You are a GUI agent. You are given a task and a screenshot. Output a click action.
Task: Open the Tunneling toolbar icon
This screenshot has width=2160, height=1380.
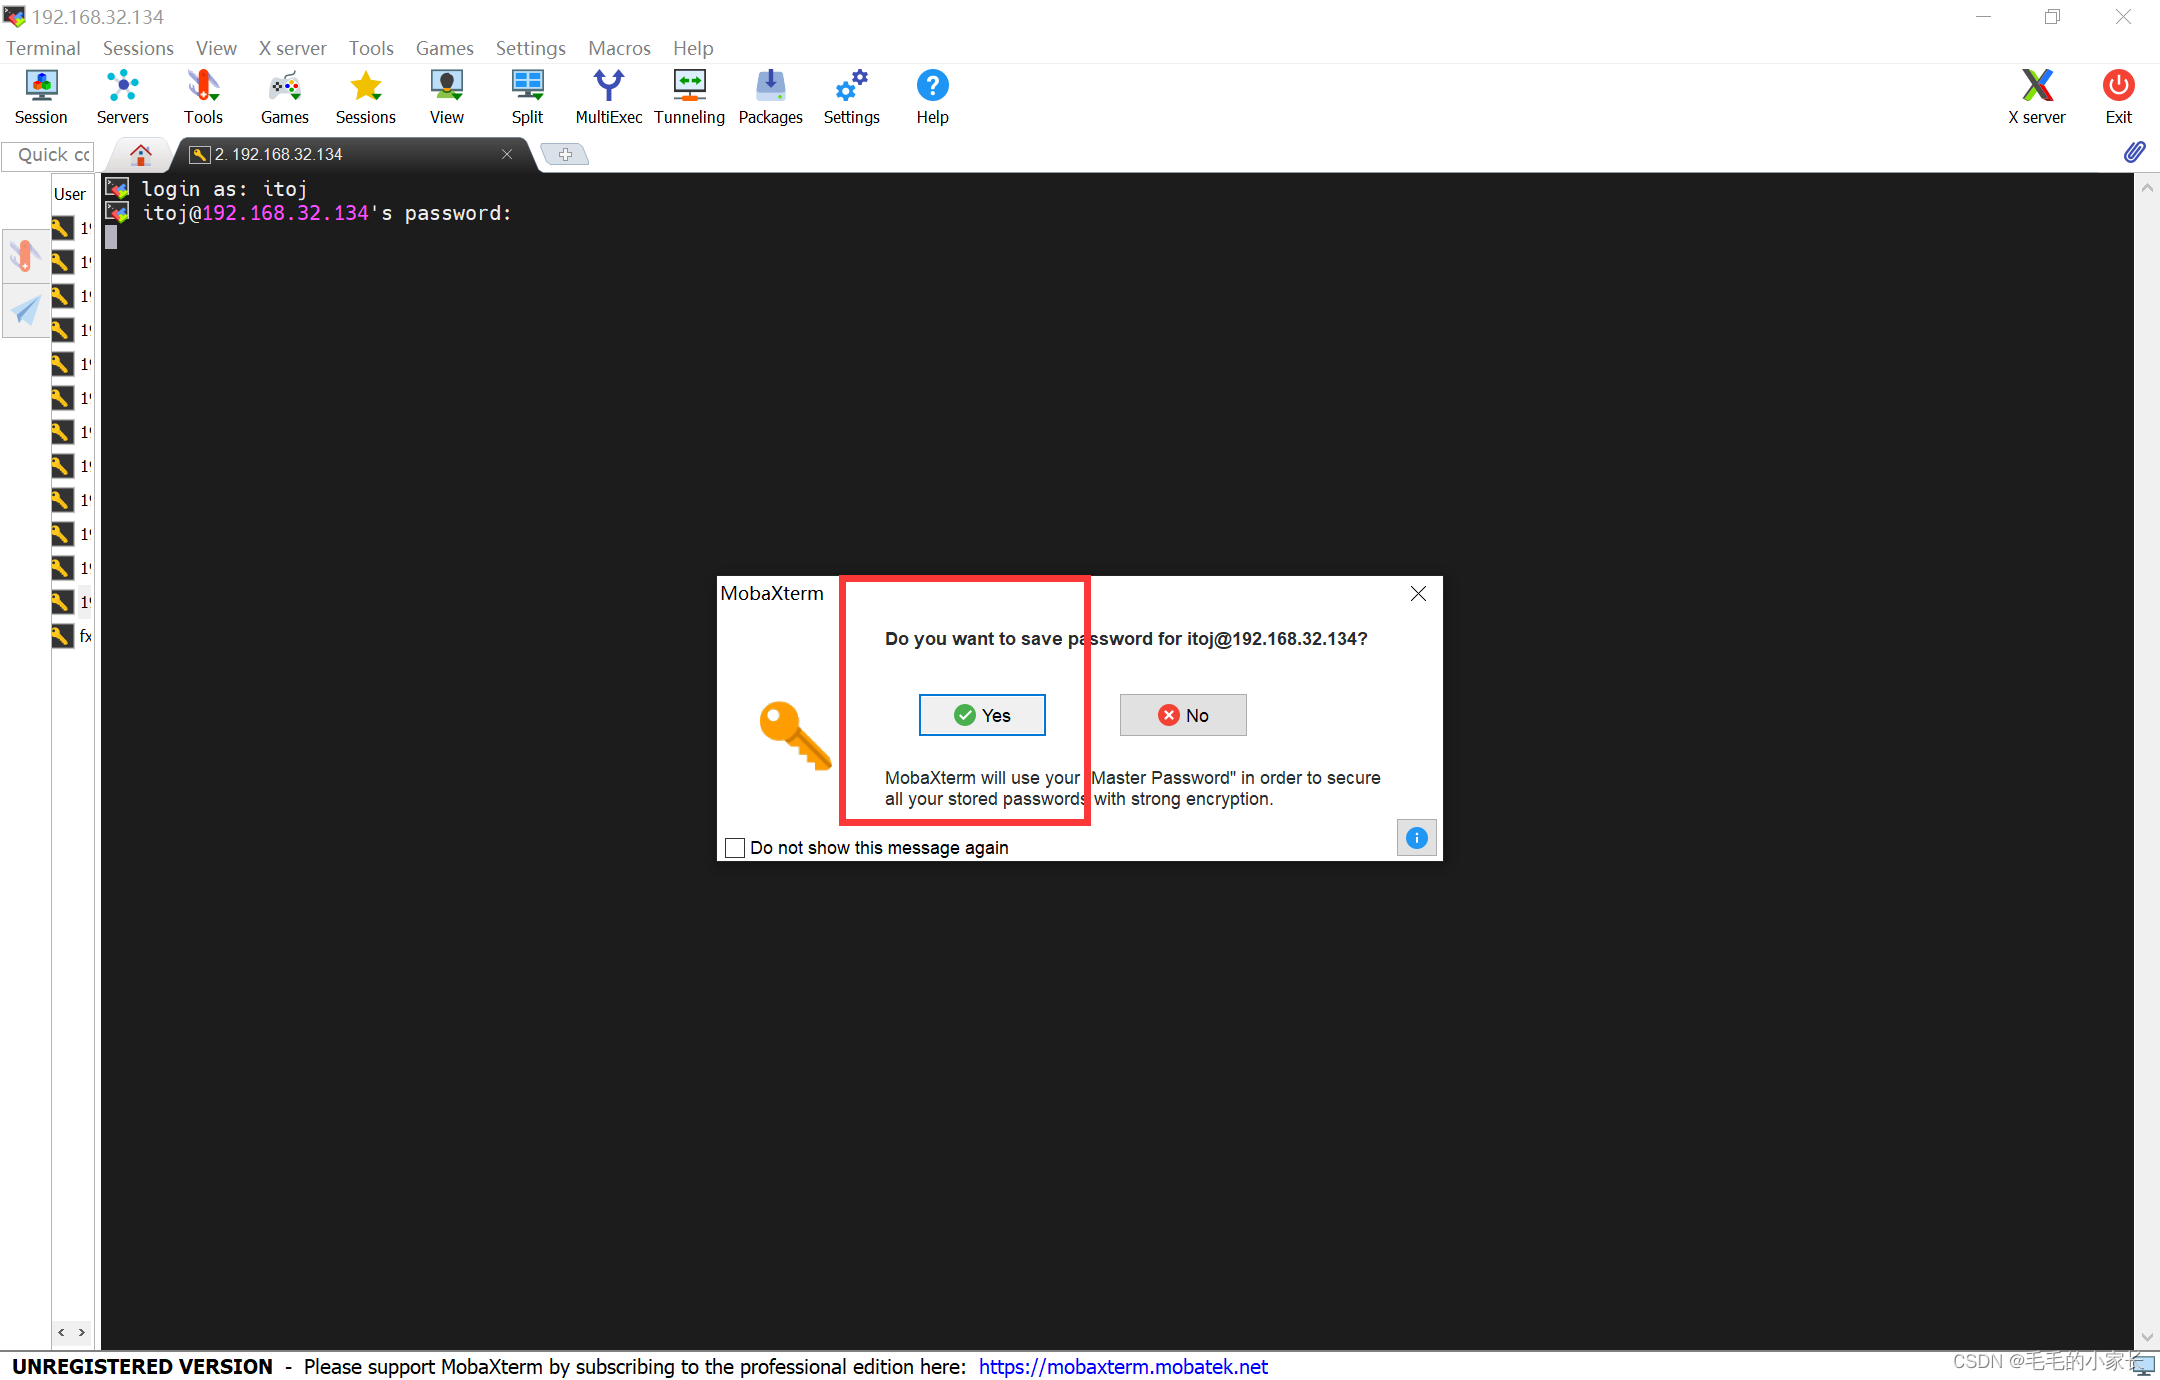[689, 97]
